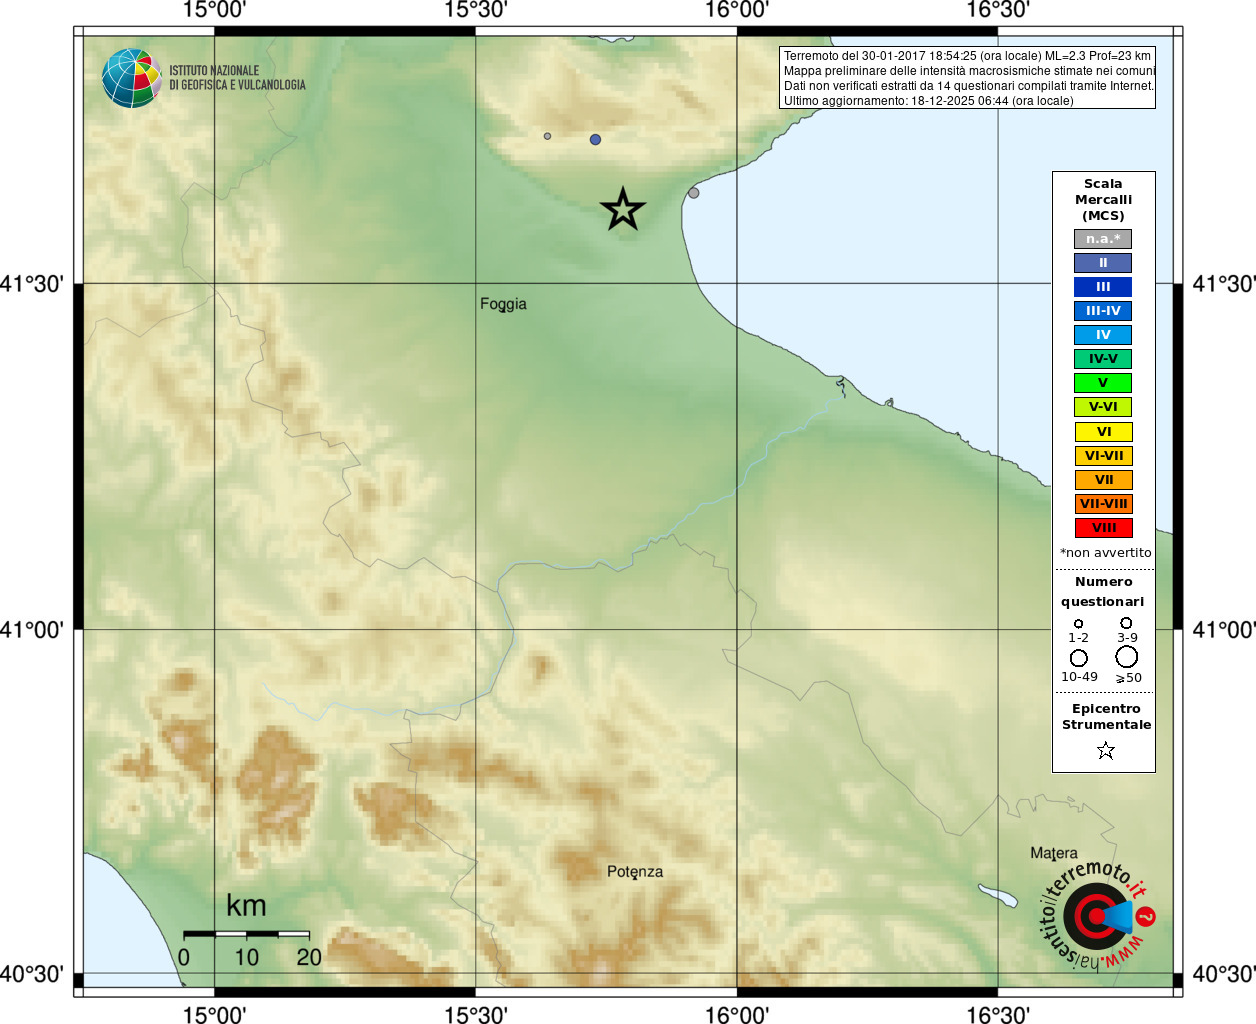Click the bottom 15°30' longitude label

click(x=476, y=1014)
